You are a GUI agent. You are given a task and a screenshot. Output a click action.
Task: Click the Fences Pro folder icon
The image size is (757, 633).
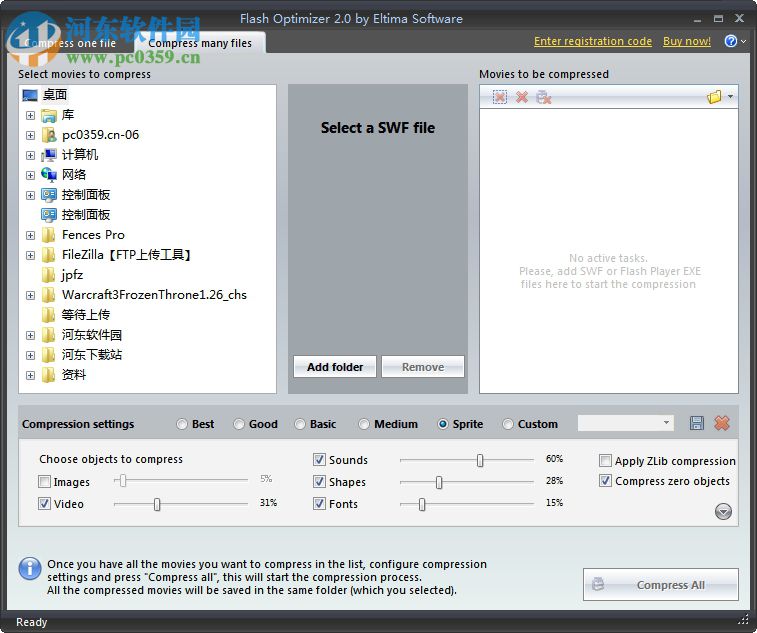49,235
